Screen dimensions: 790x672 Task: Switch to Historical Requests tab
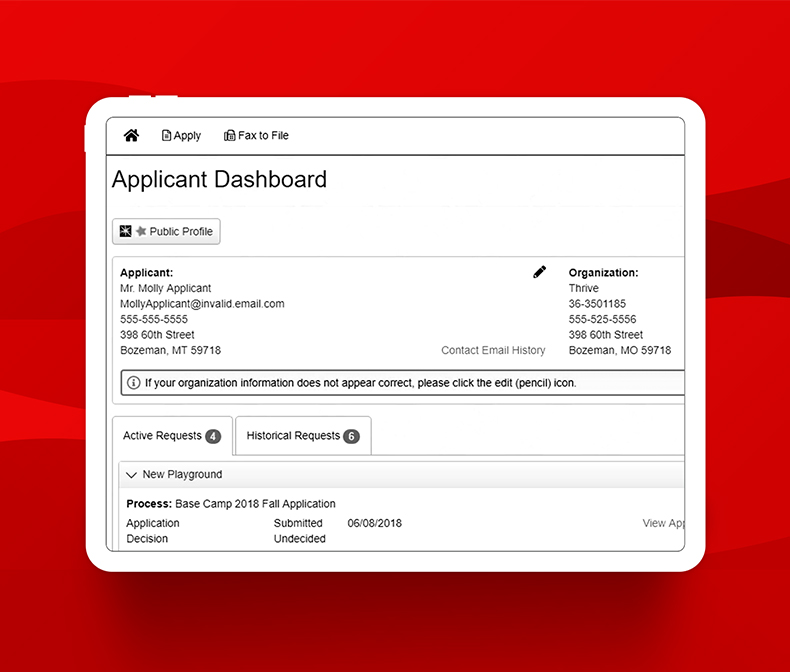pos(293,436)
